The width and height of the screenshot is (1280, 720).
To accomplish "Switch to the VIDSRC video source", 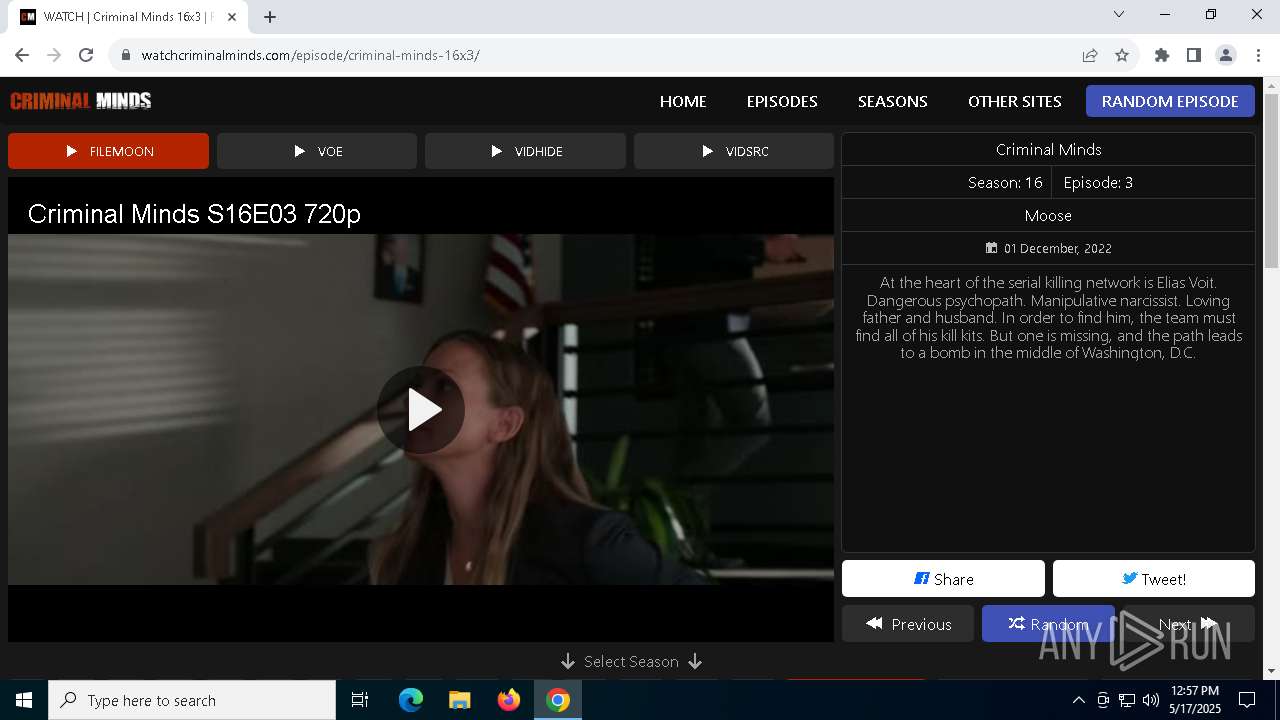I will [x=734, y=151].
